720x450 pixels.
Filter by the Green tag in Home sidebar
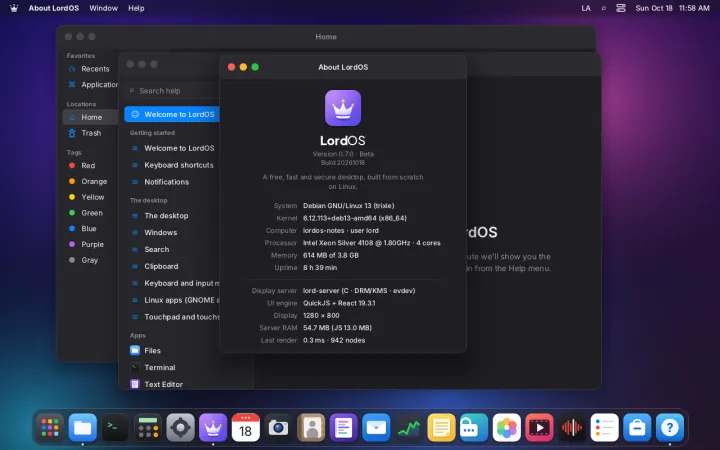click(90, 213)
